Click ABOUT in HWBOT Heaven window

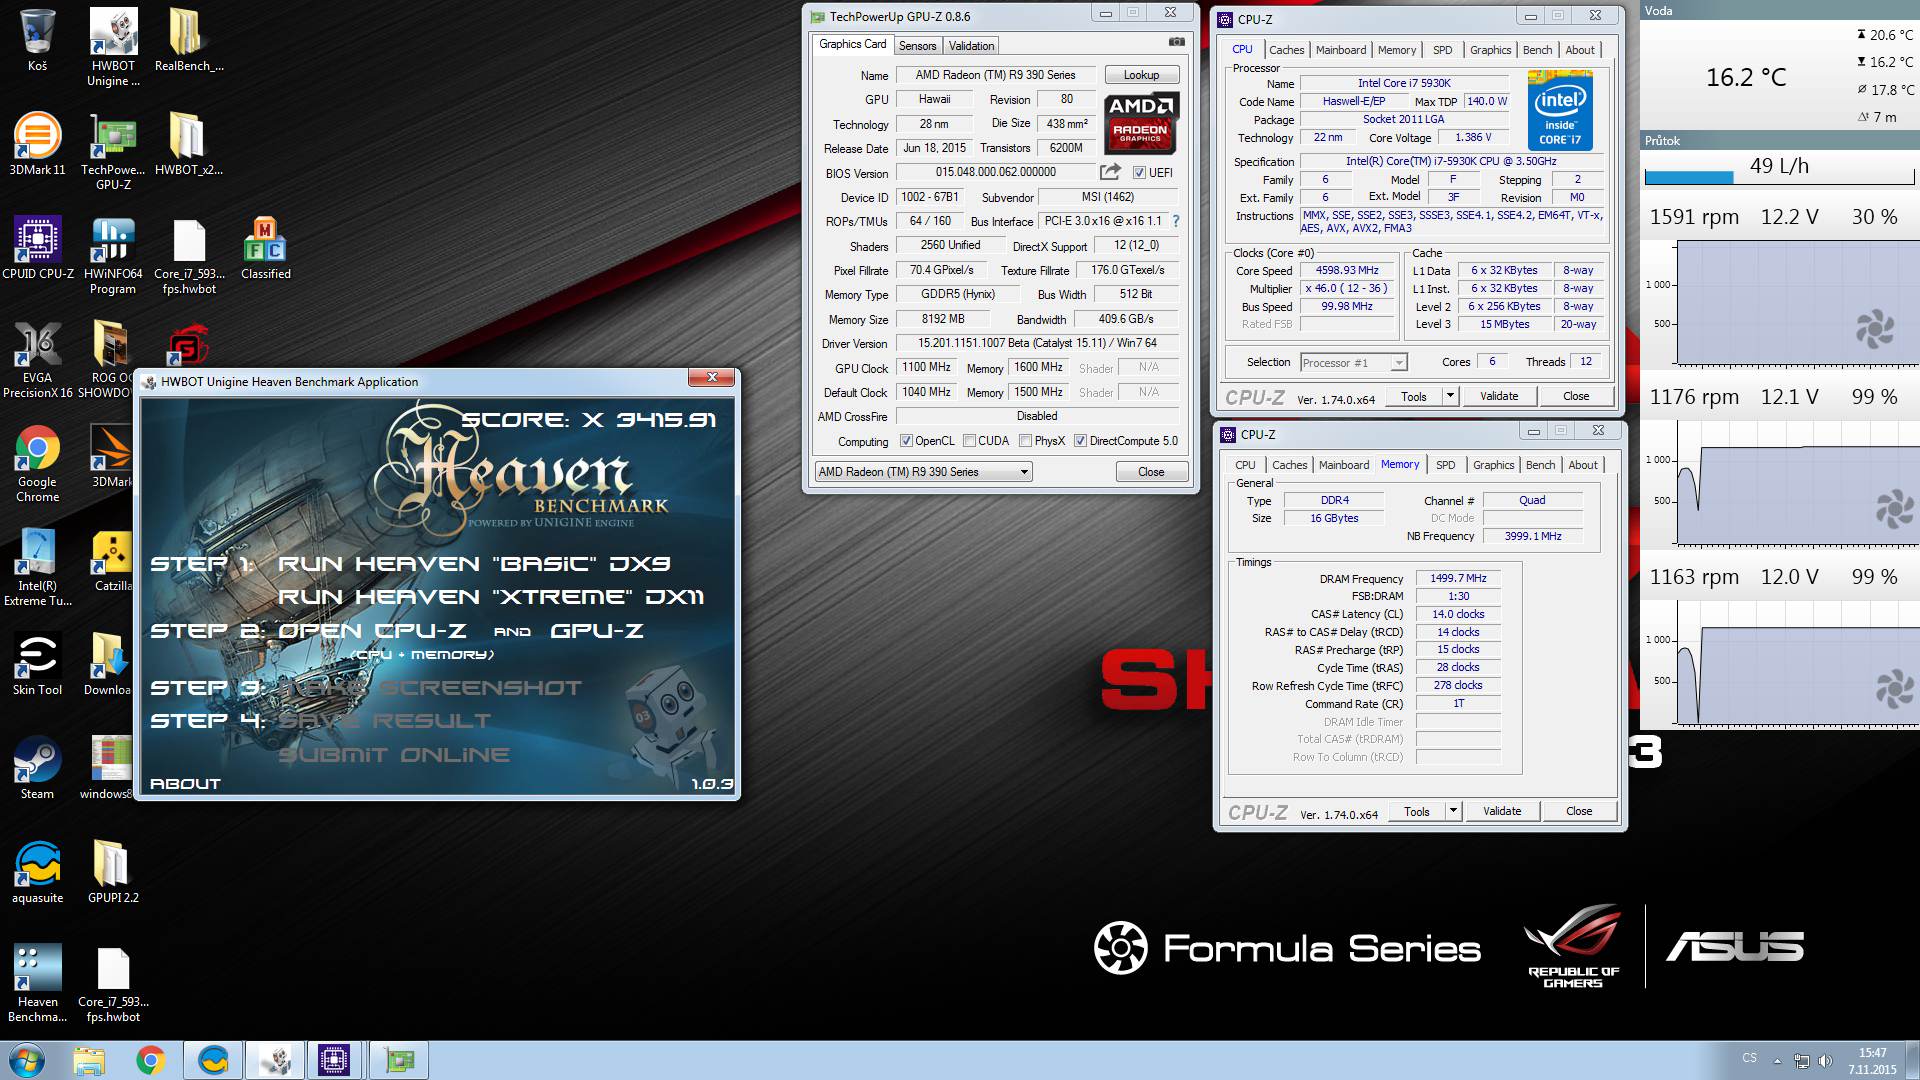click(x=185, y=784)
